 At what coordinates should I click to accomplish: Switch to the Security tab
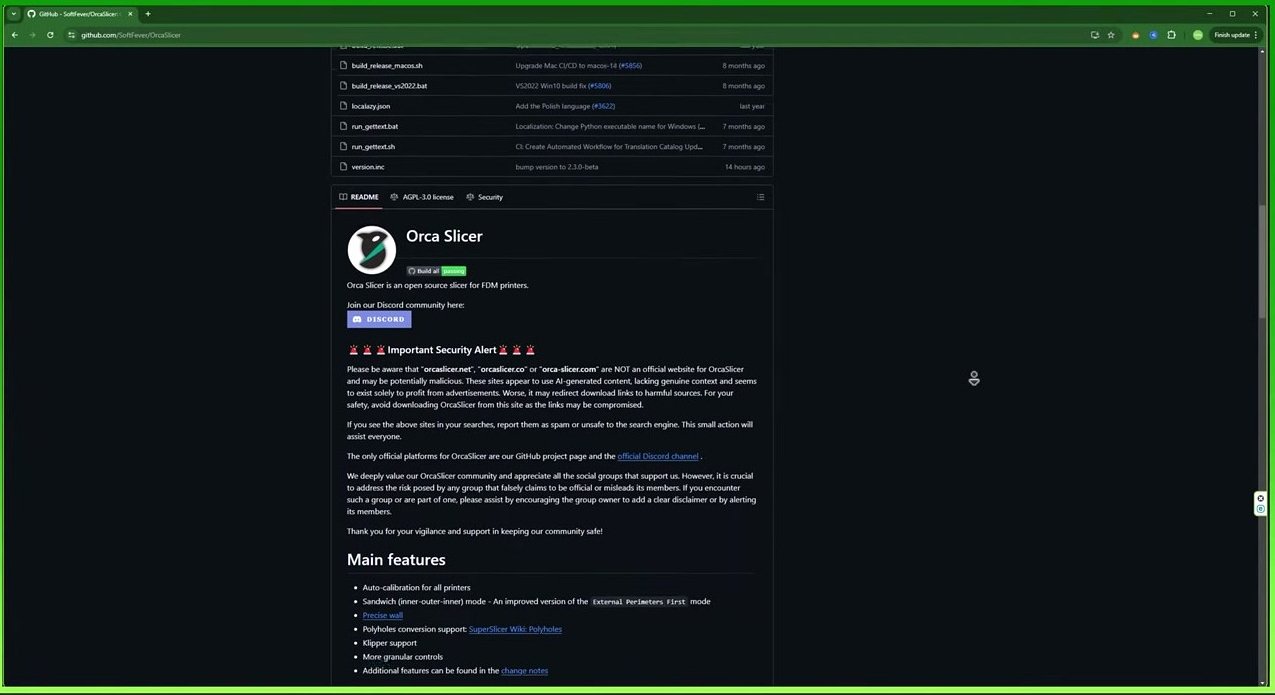click(485, 197)
